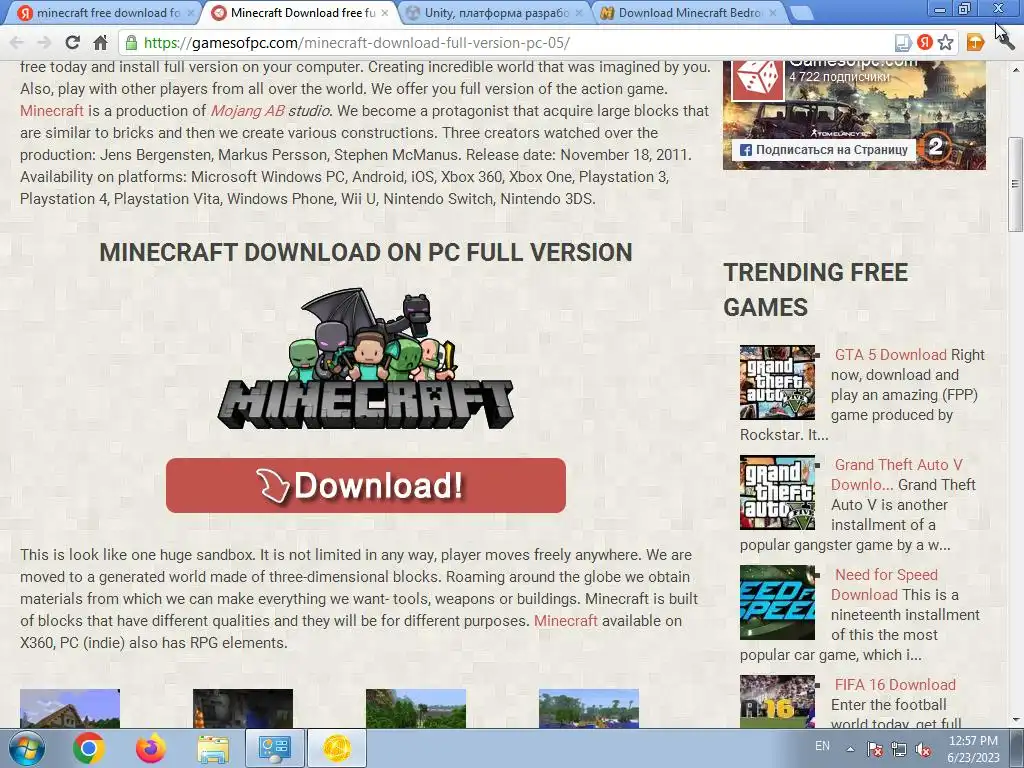Screen dimensions: 1024x768
Task: Launch Firefox from the taskbar
Action: click(151, 748)
